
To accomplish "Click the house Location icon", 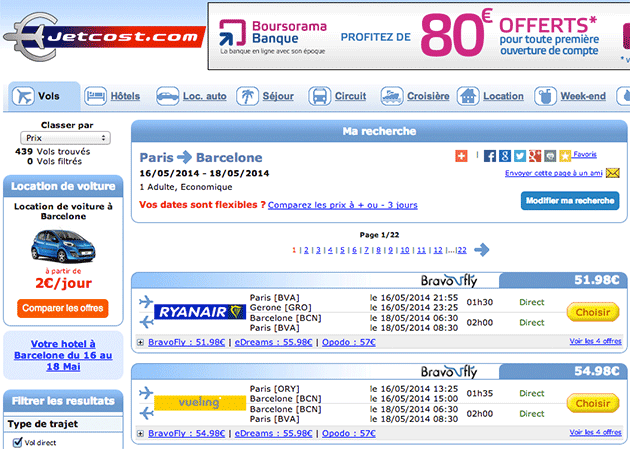I will pos(468,96).
